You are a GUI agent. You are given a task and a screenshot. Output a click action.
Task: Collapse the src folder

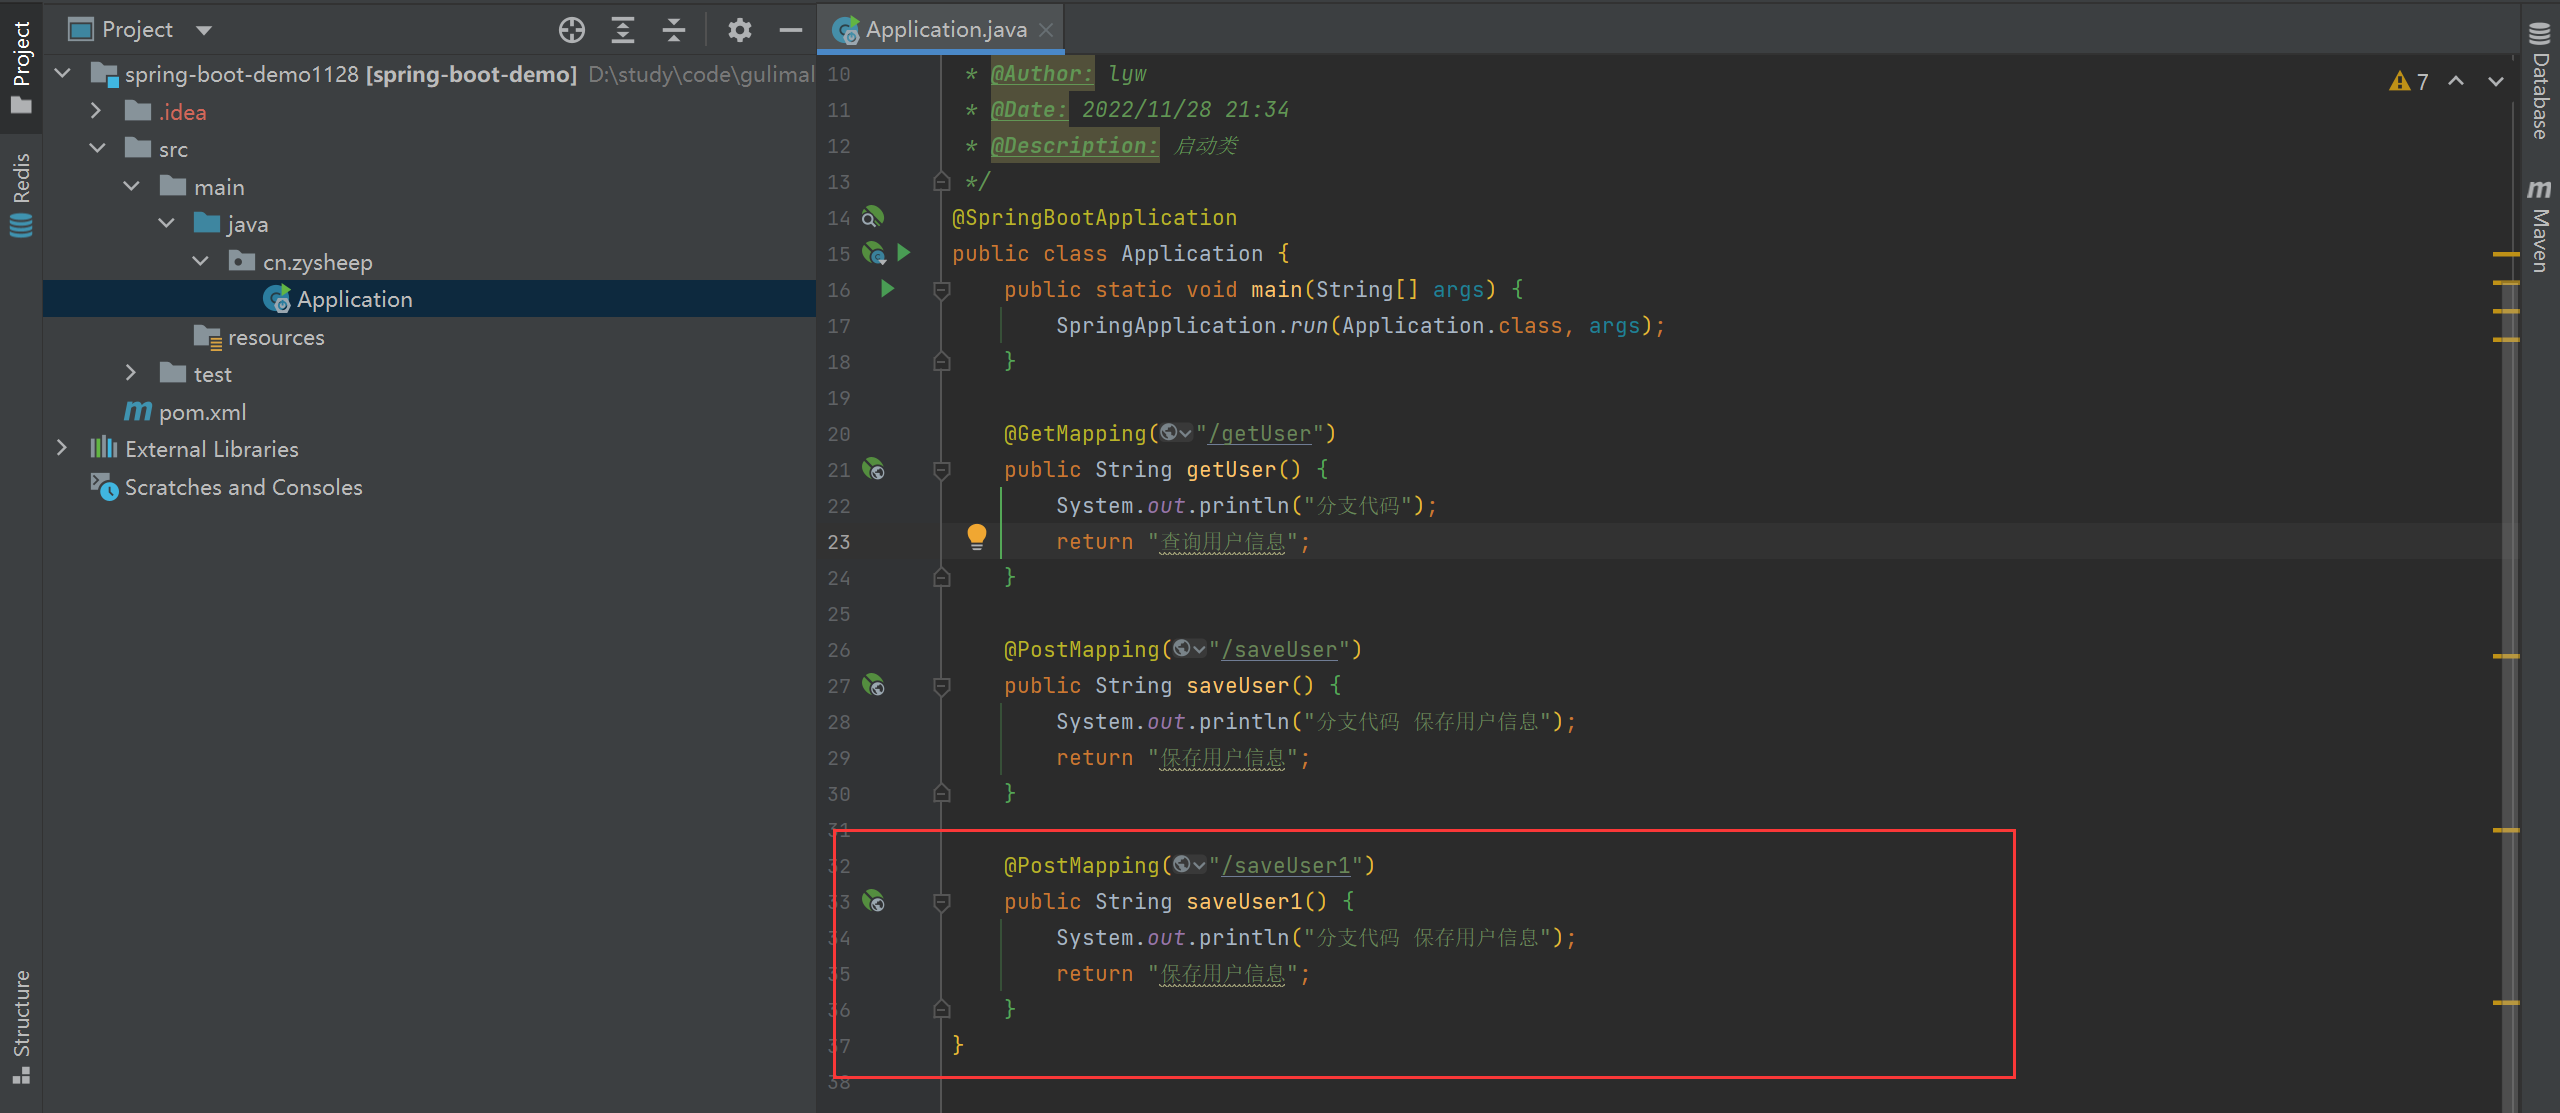point(97,149)
